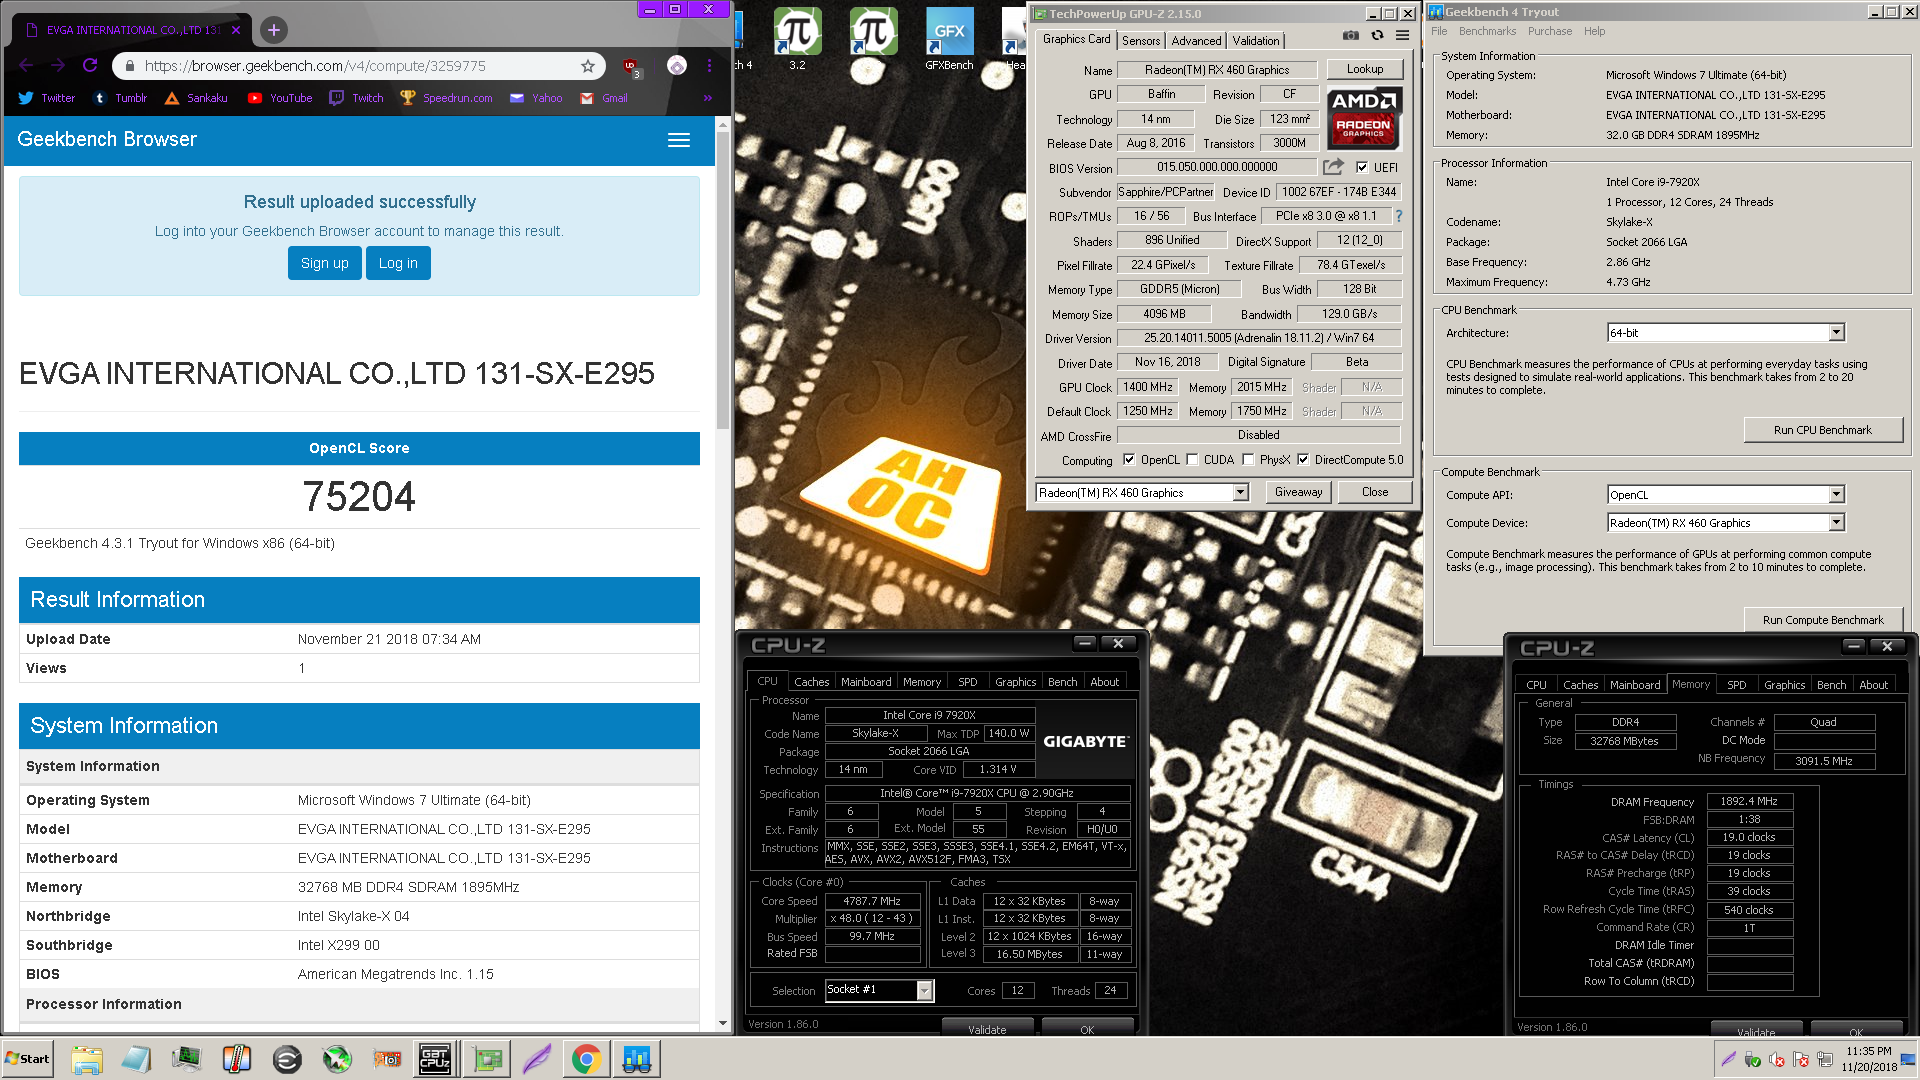The width and height of the screenshot is (1920, 1080).
Task: Open the YouTube bookmark
Action: (x=280, y=98)
